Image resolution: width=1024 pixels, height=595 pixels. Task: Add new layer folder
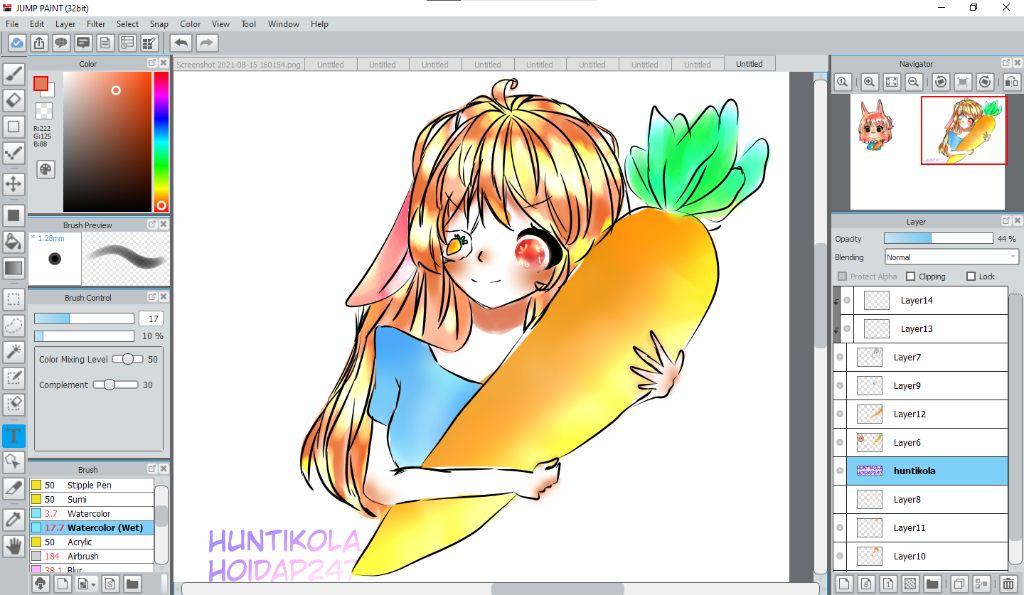(932, 584)
